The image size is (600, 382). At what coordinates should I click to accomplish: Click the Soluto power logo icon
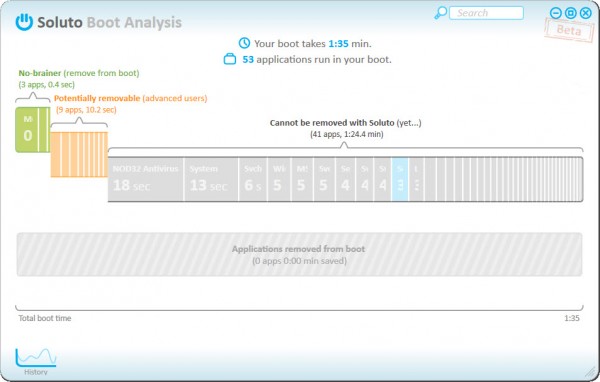point(24,22)
